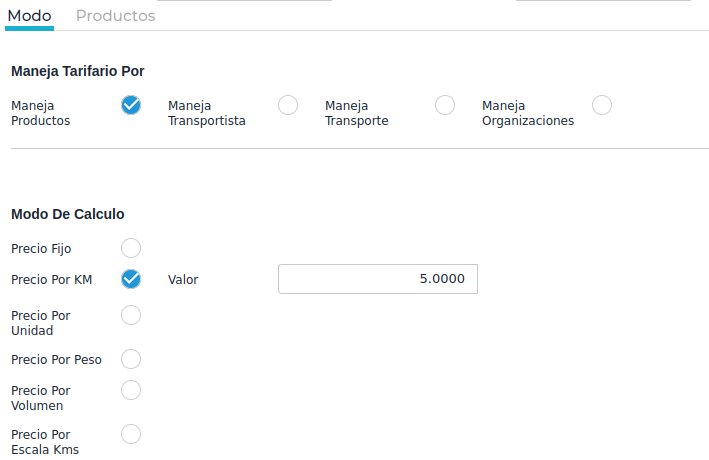Viewport: 709px width, 460px height.
Task: Check the Maneja Organizaciones checkbox
Action: (x=602, y=105)
